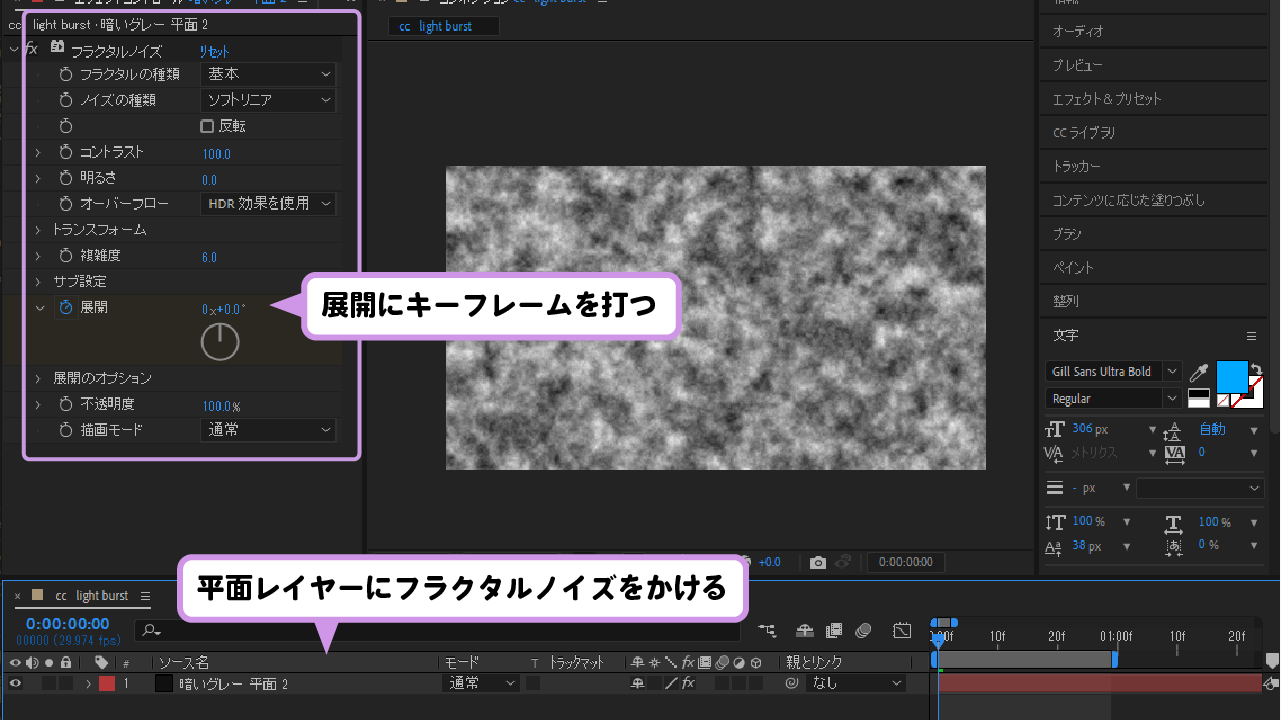Open the フラクタルの種類 dropdown set to 基本

267,73
